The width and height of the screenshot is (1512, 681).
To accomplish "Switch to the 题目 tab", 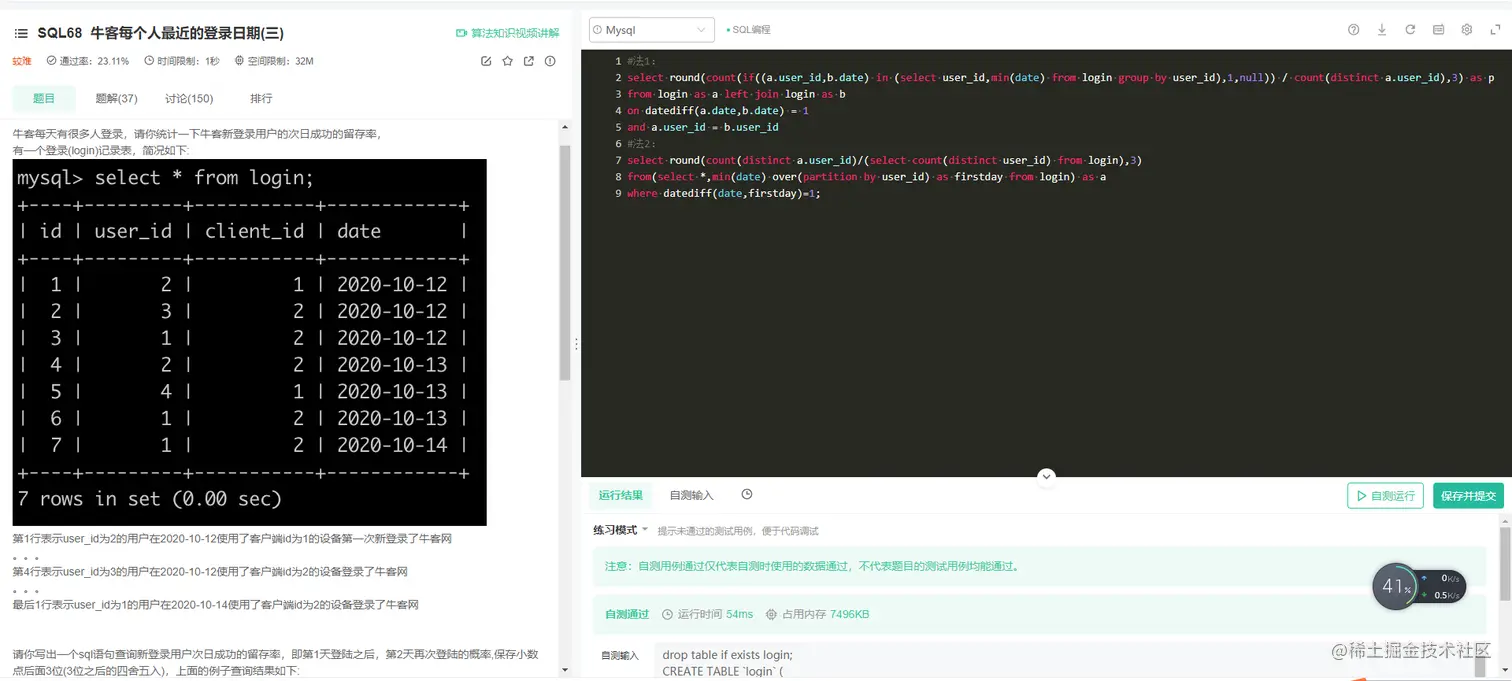I will 44,98.
